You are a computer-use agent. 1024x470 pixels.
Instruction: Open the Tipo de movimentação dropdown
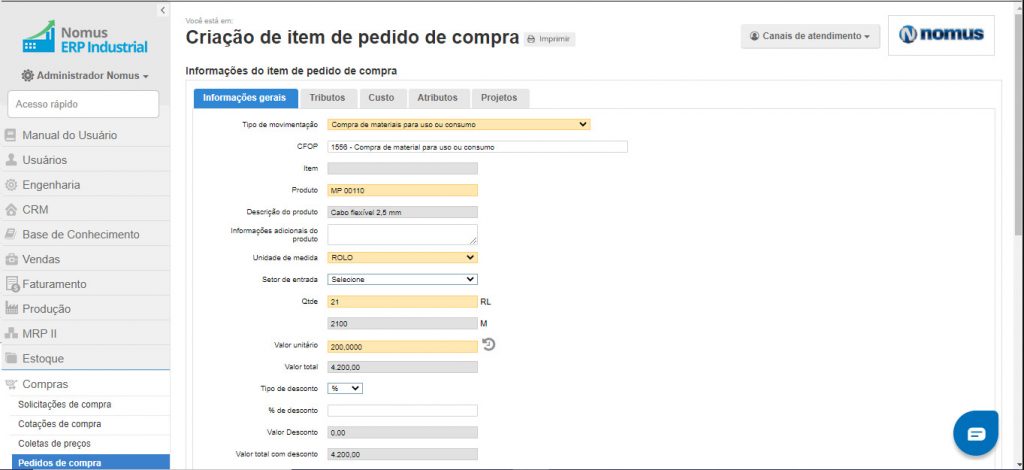coord(458,124)
